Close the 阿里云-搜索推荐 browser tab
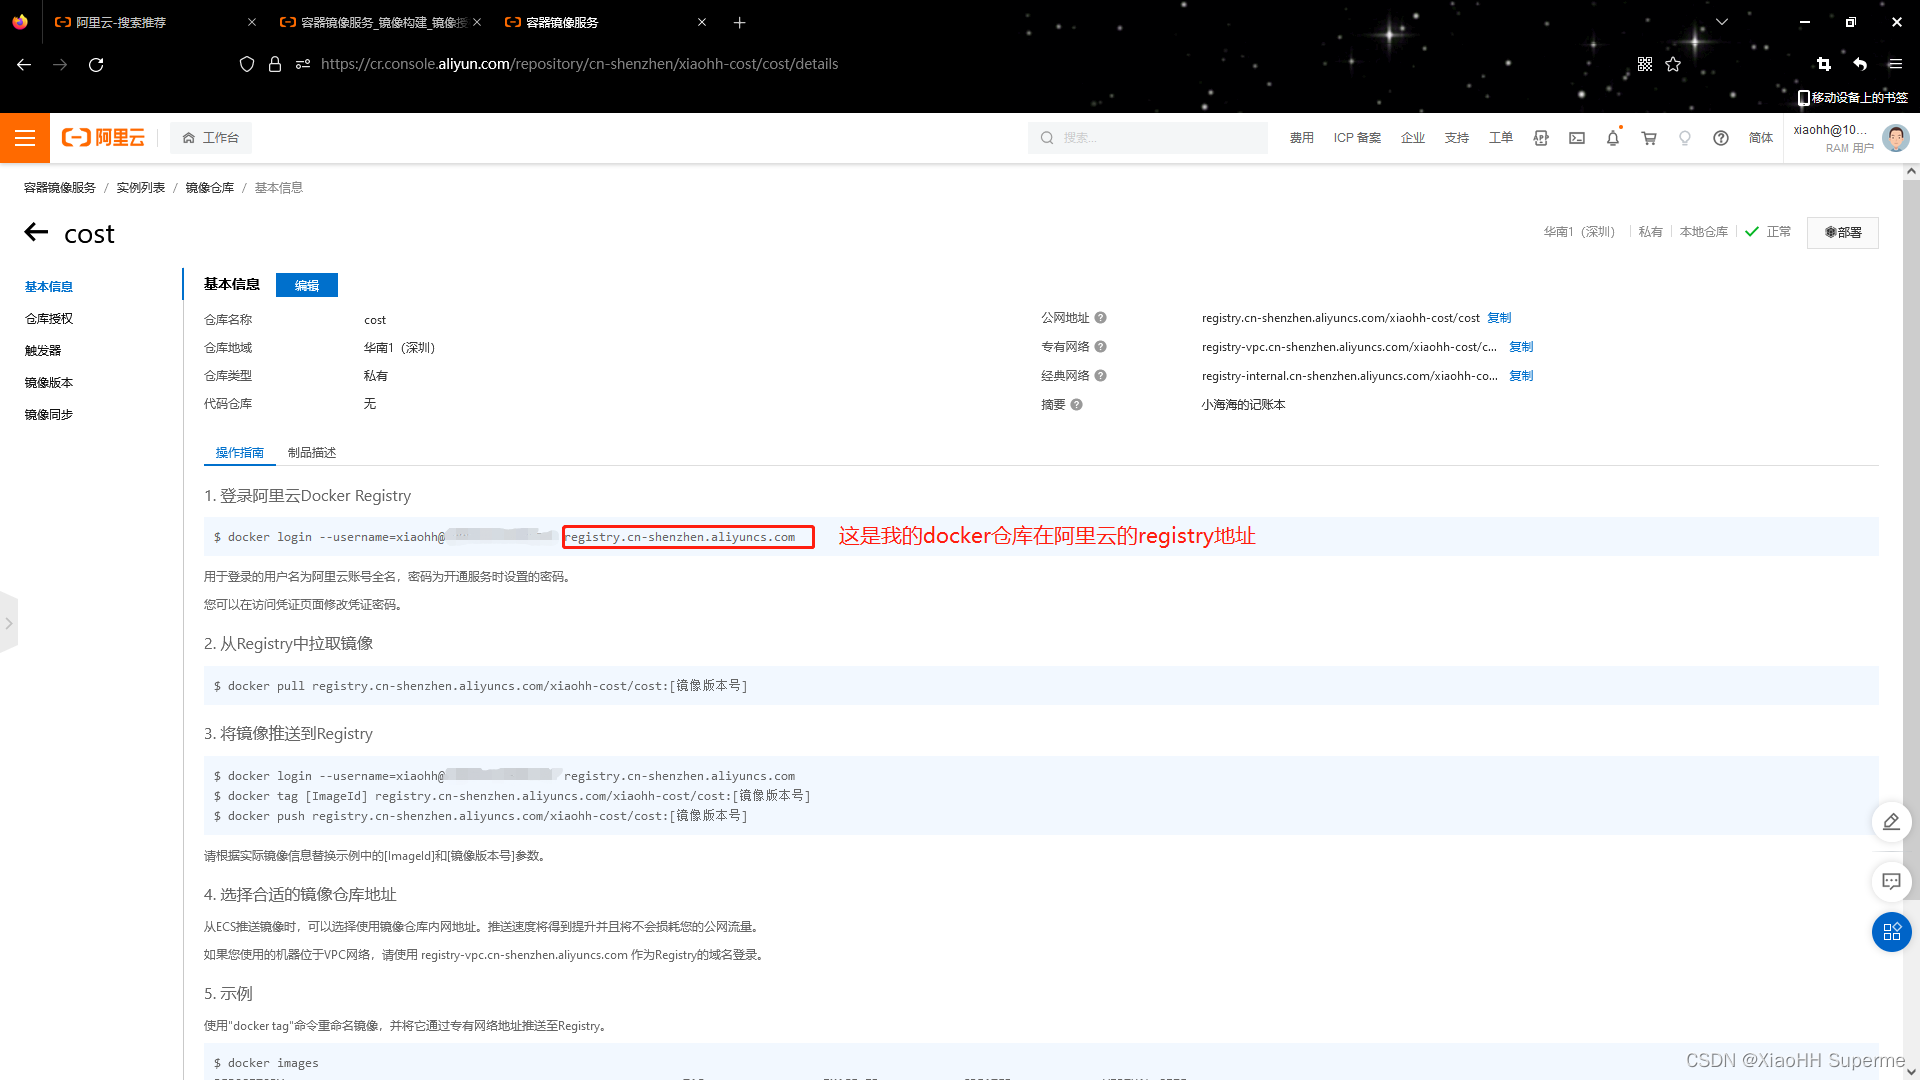Screen dimensions: 1920x1080 [251, 22]
